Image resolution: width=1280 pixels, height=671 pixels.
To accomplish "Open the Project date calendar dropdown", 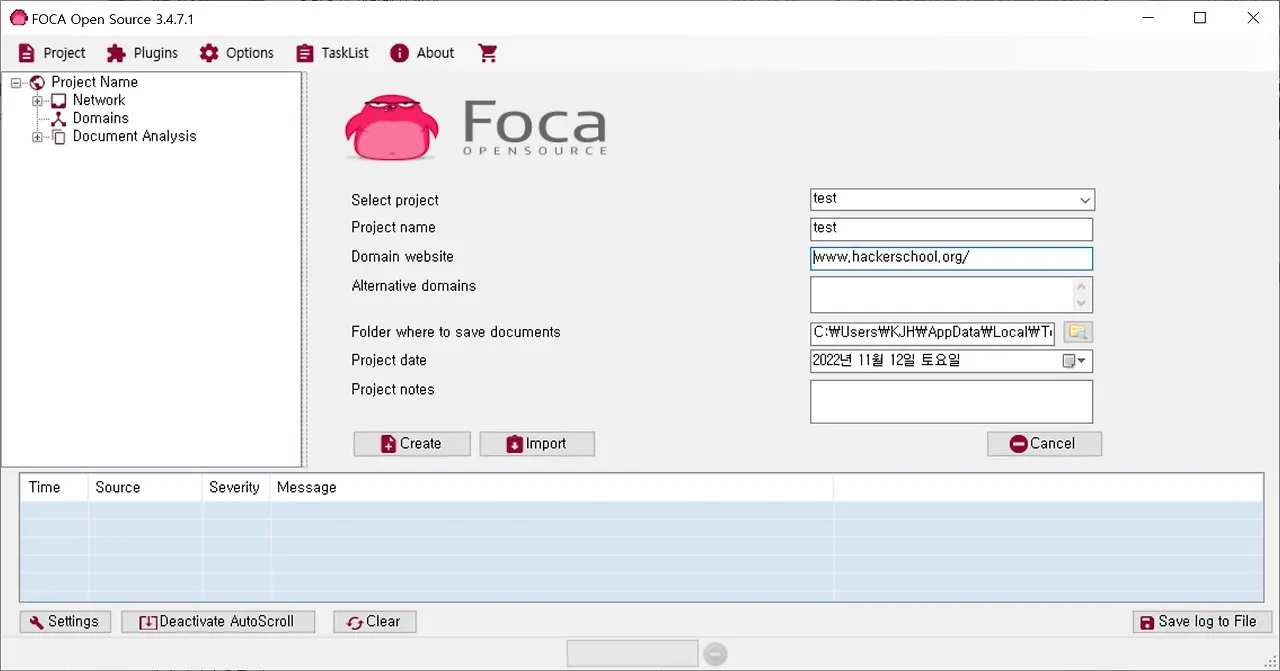I will 1076,361.
